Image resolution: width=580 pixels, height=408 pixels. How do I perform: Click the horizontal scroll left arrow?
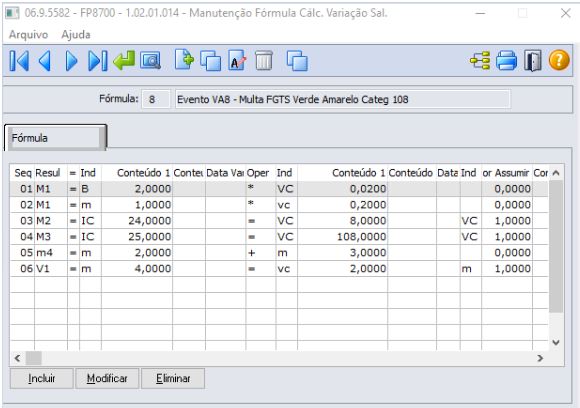[17, 358]
